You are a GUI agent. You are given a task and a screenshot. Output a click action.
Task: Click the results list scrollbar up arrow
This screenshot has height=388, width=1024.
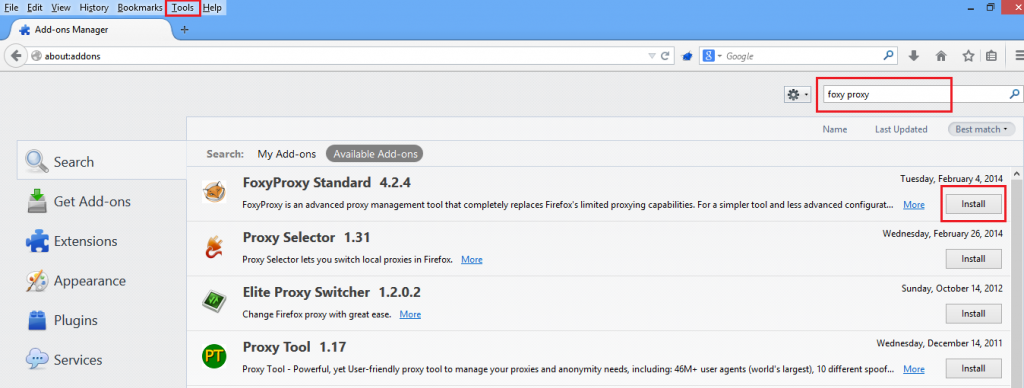[x=1017, y=174]
